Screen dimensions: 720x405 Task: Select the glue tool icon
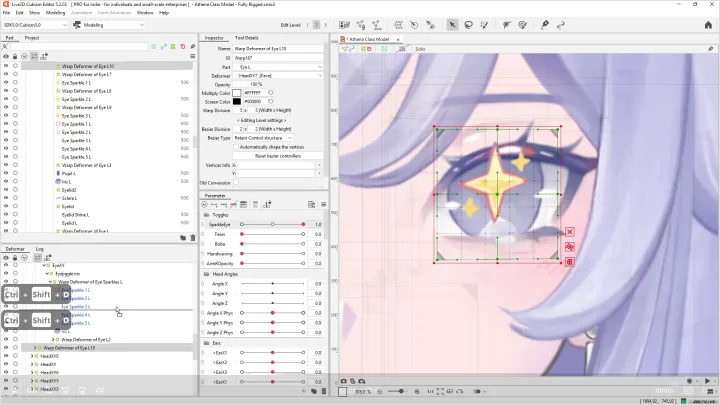click(545, 25)
